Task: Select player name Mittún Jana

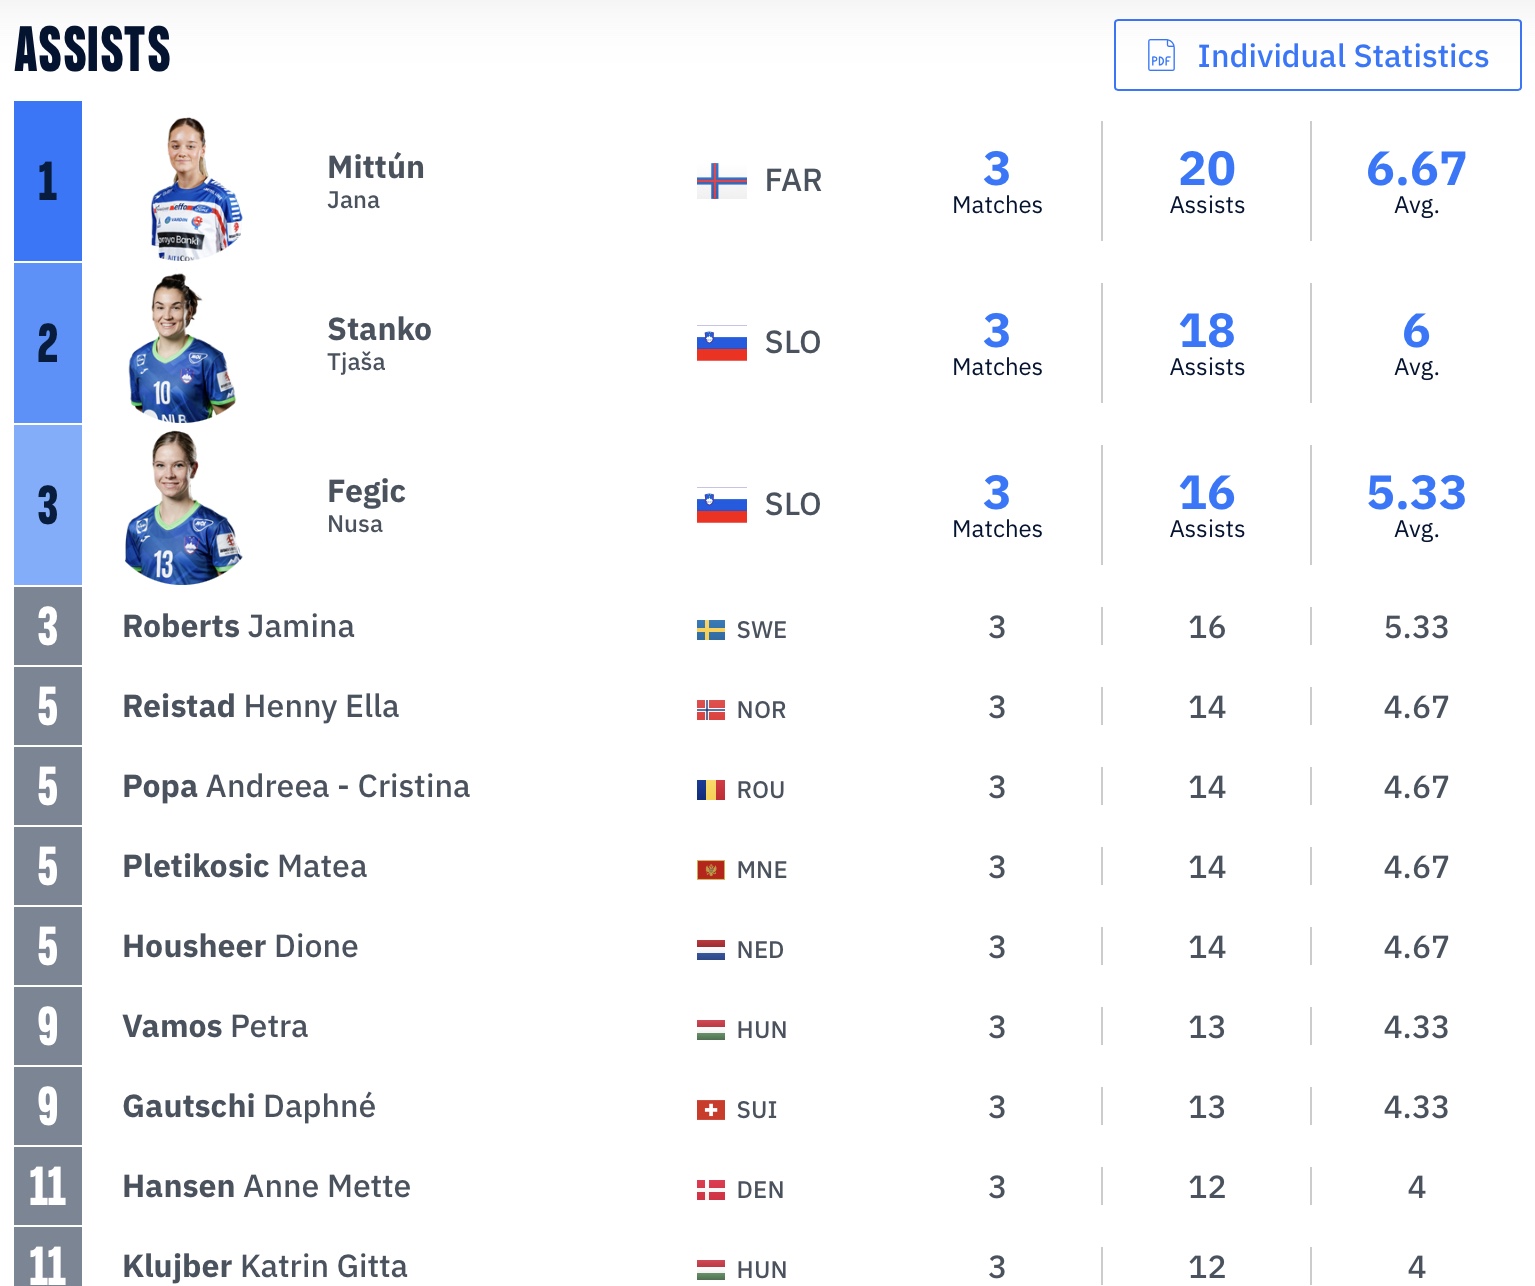Action: pyautogui.click(x=376, y=181)
